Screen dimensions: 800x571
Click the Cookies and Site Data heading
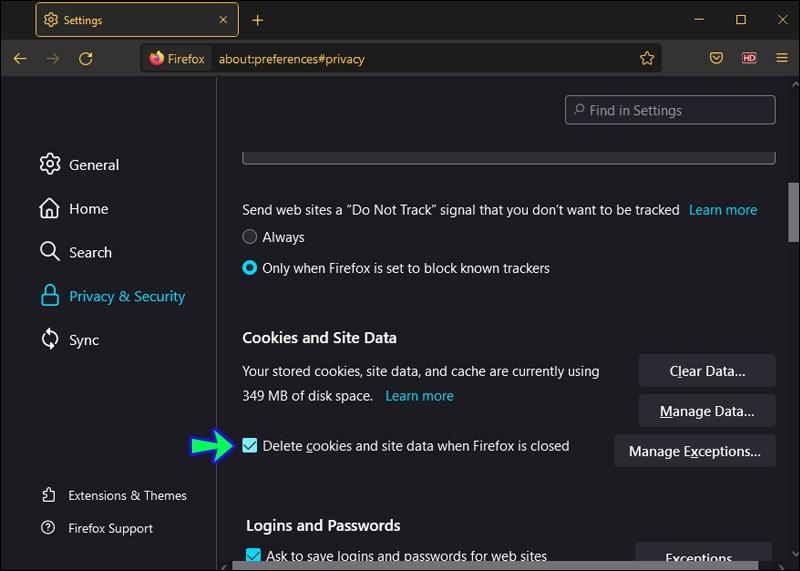click(x=319, y=338)
